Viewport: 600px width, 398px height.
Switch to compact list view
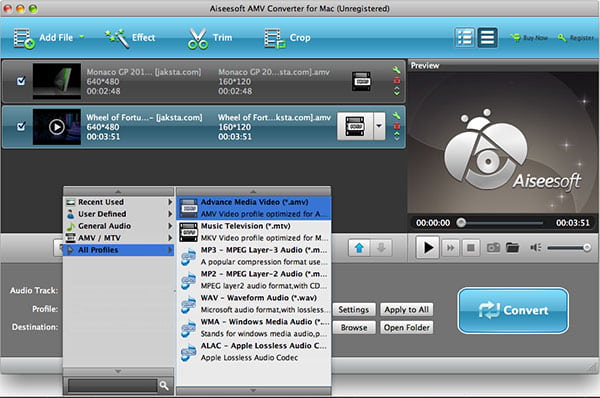487,38
